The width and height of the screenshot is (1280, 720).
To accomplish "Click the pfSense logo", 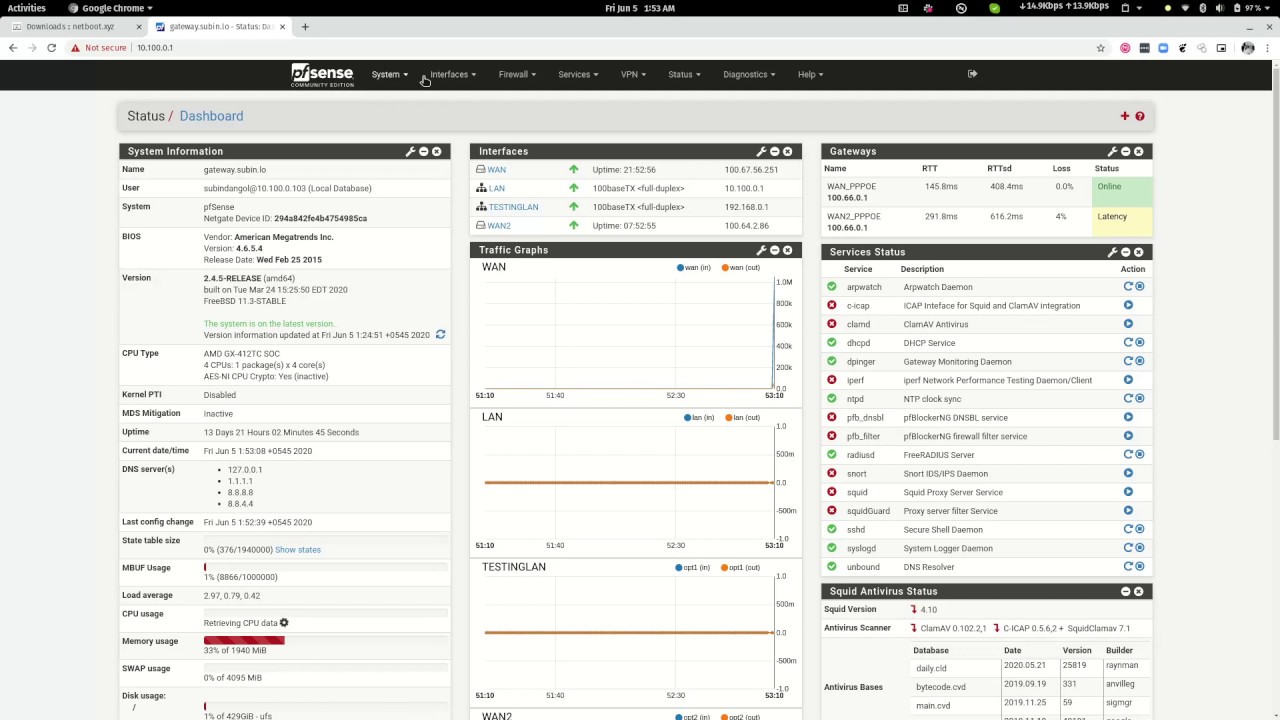I will pos(322,75).
